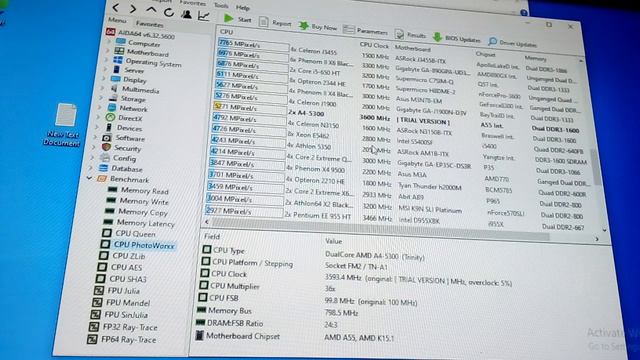Select the Network tree icon

tap(112, 108)
